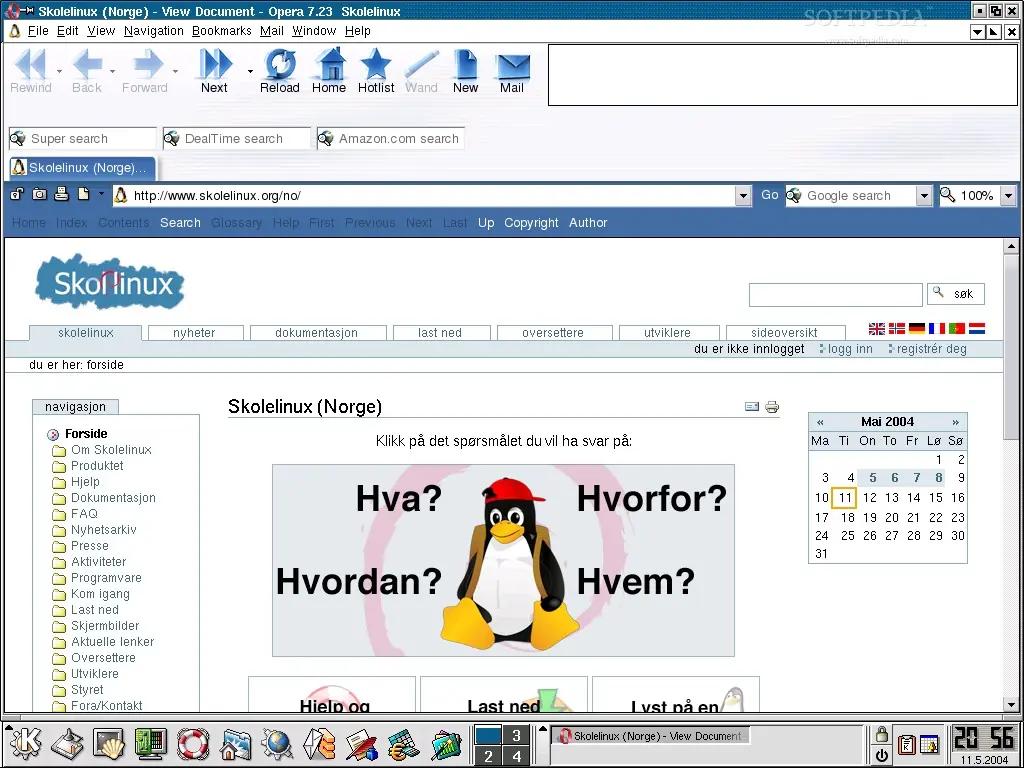Click the lock screen padlock icon

[x=882, y=734]
